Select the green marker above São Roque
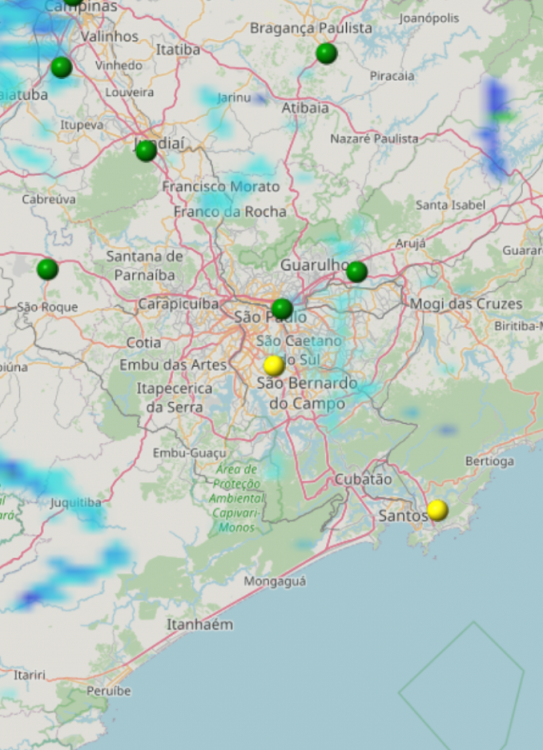Viewport: 543px width, 750px height. coord(47,269)
